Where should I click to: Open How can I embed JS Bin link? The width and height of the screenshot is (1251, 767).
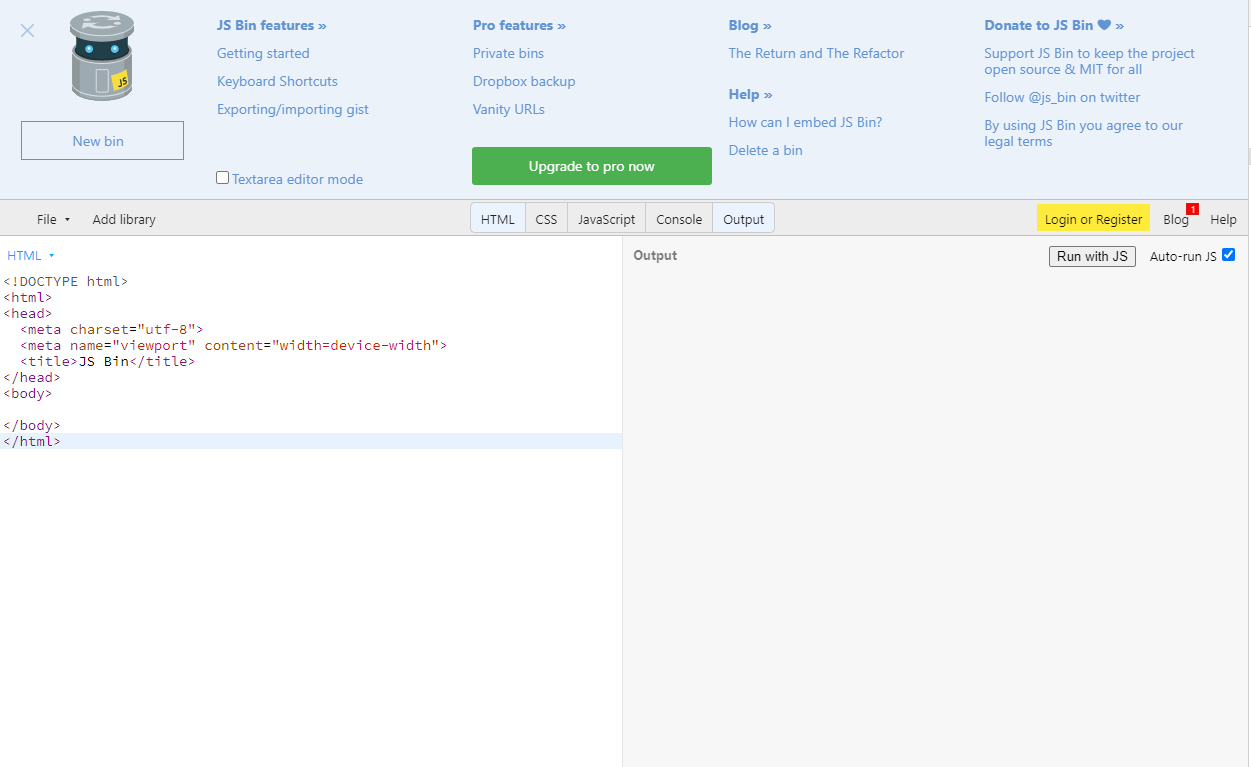(x=805, y=122)
